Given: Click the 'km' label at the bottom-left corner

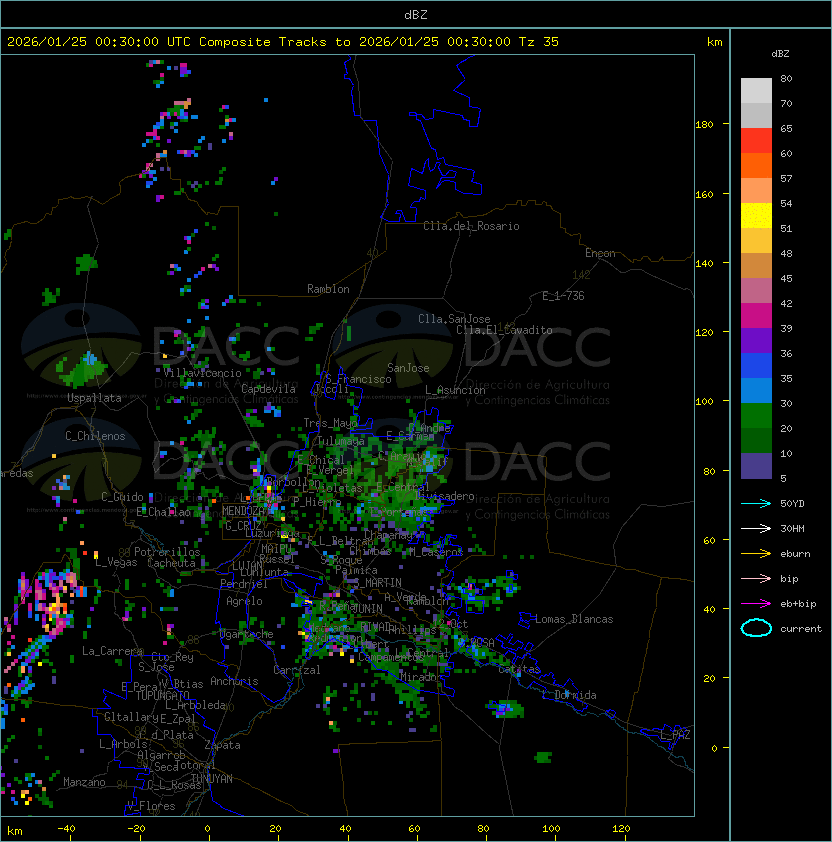Looking at the screenshot, I should [15, 831].
